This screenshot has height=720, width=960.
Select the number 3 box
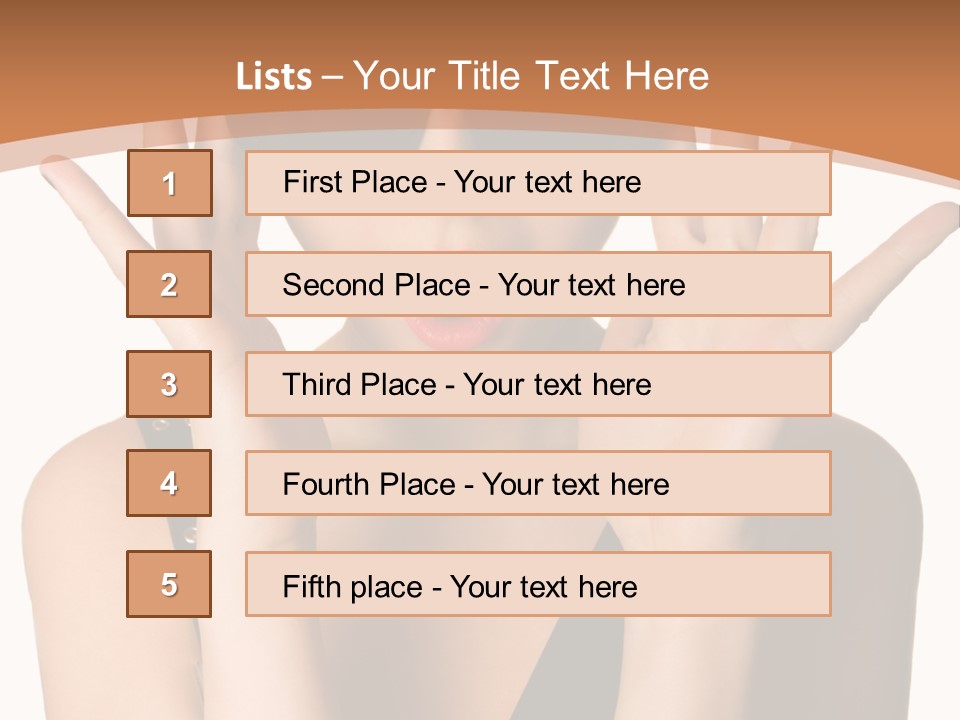170,384
